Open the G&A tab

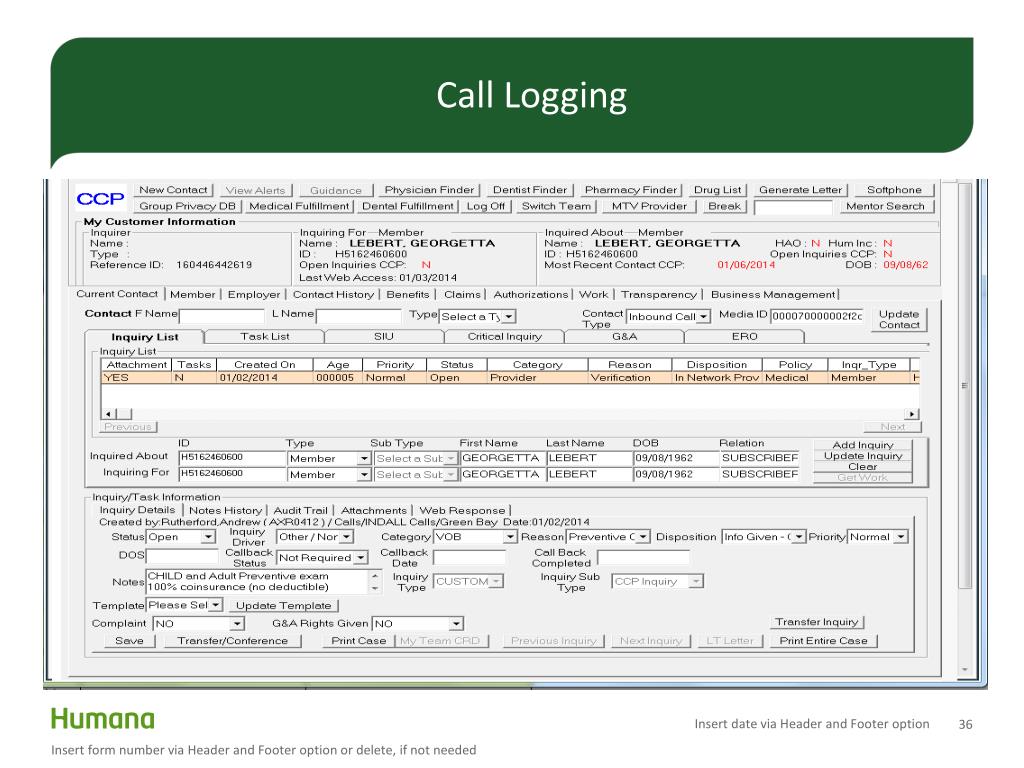pyautogui.click(x=624, y=336)
